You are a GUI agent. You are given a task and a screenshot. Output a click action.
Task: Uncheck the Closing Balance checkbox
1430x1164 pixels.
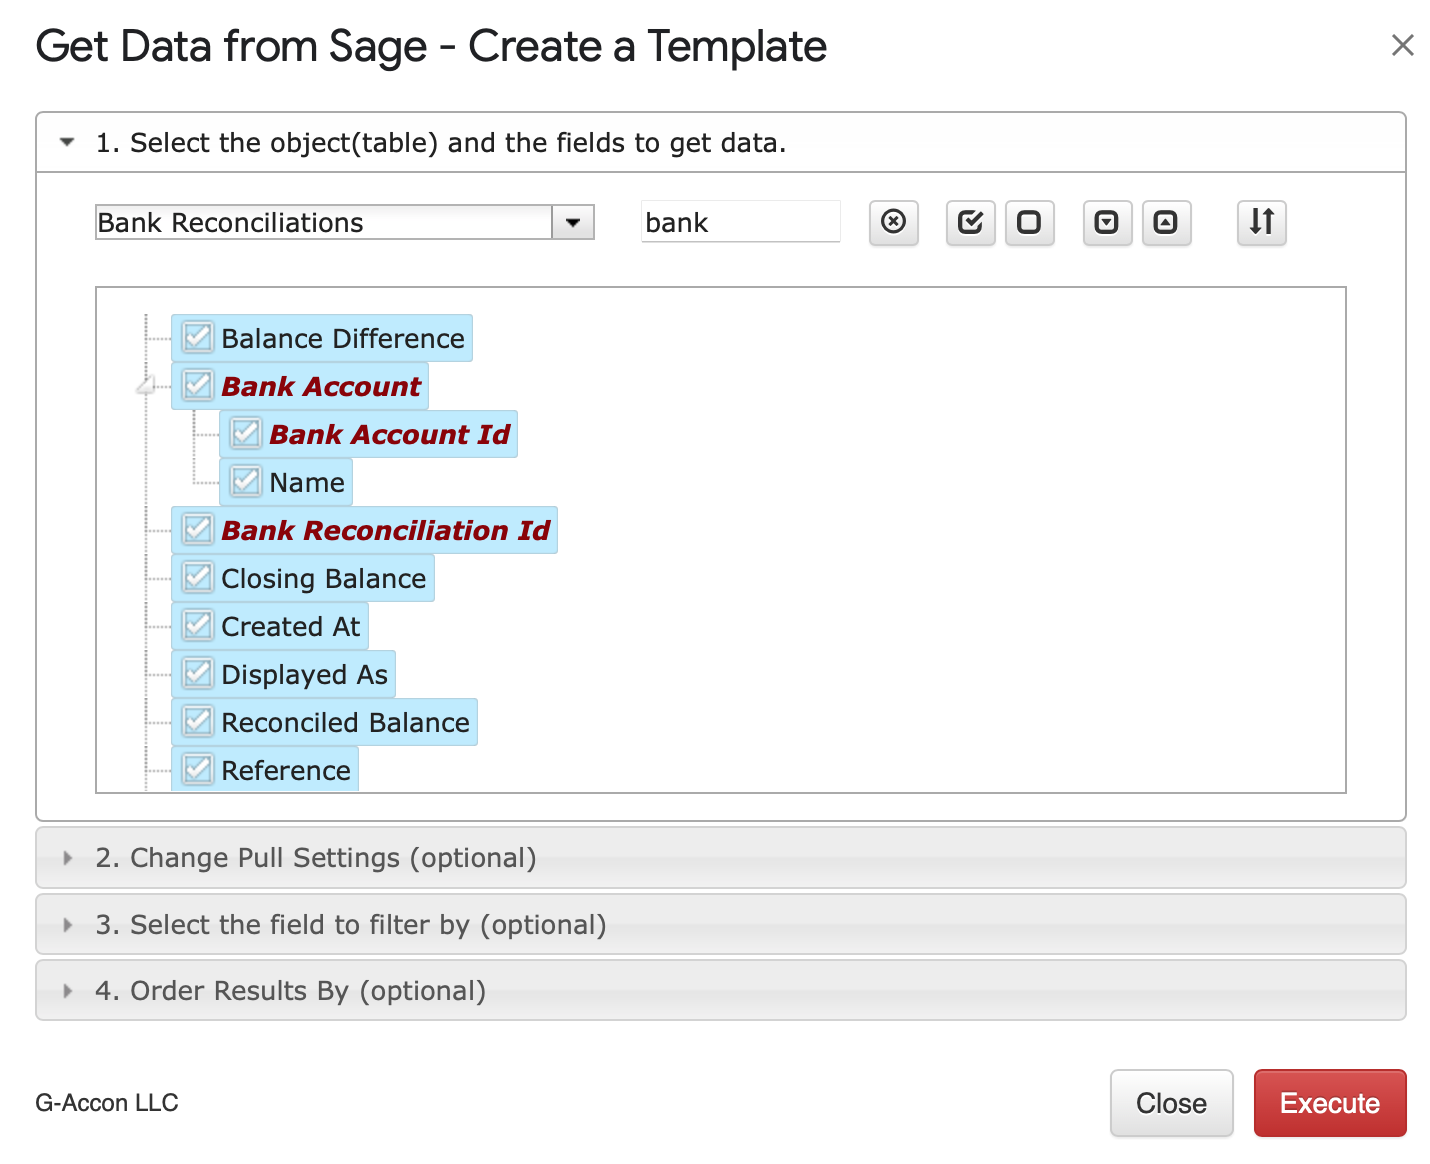click(198, 577)
